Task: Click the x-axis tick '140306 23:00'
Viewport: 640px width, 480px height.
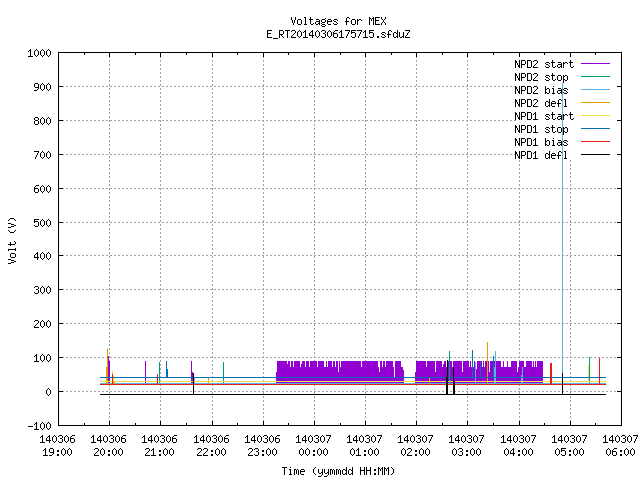Action: (x=262, y=446)
